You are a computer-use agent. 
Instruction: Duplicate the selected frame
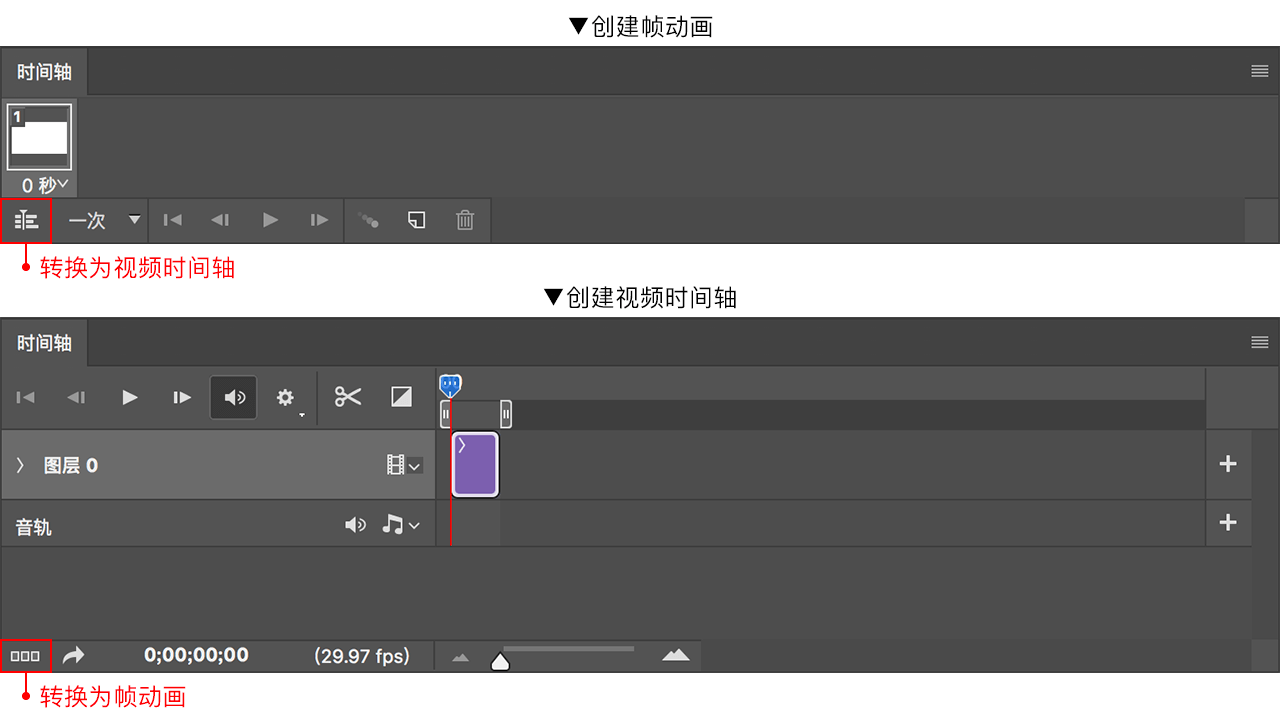pyautogui.click(x=417, y=220)
